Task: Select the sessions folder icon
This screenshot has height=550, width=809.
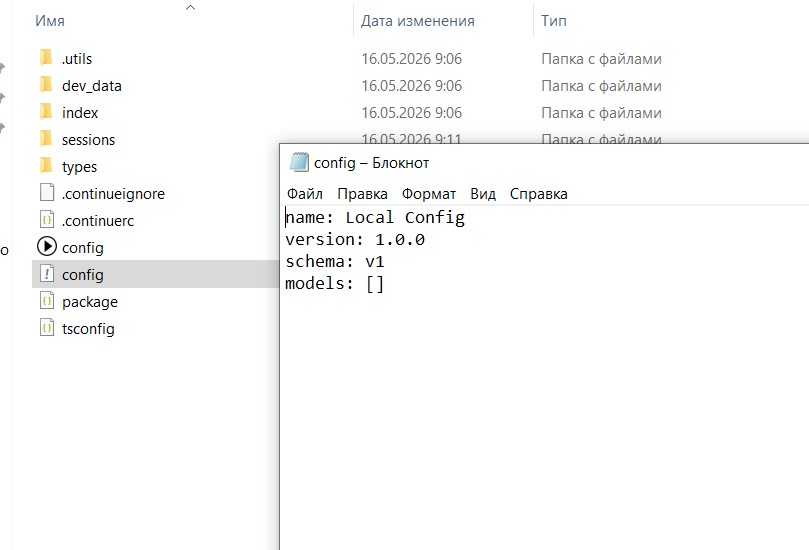Action: 46,138
